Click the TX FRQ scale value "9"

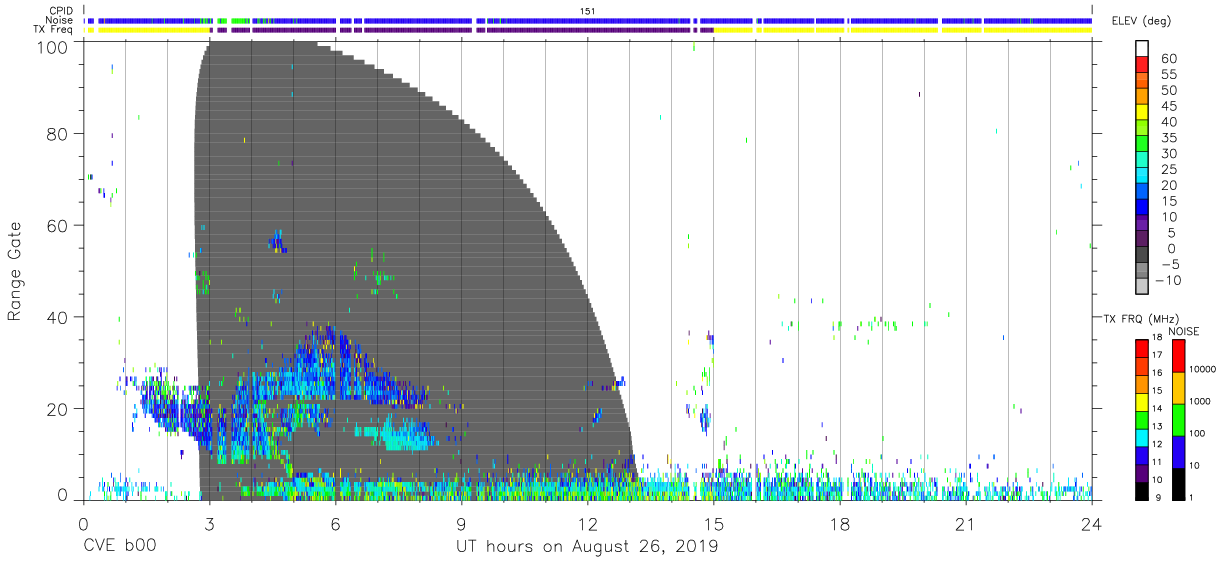coord(1158,497)
